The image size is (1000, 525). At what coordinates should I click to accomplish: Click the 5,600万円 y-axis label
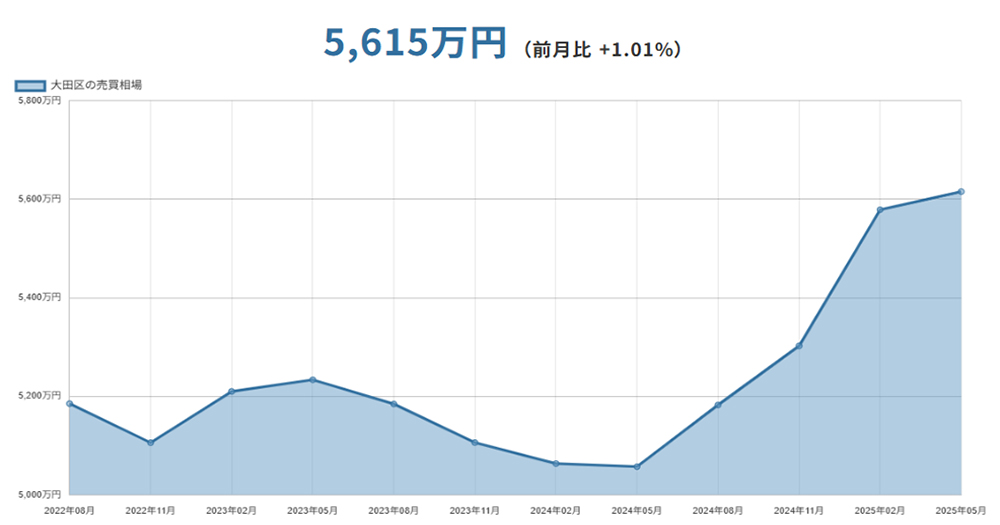40,199
